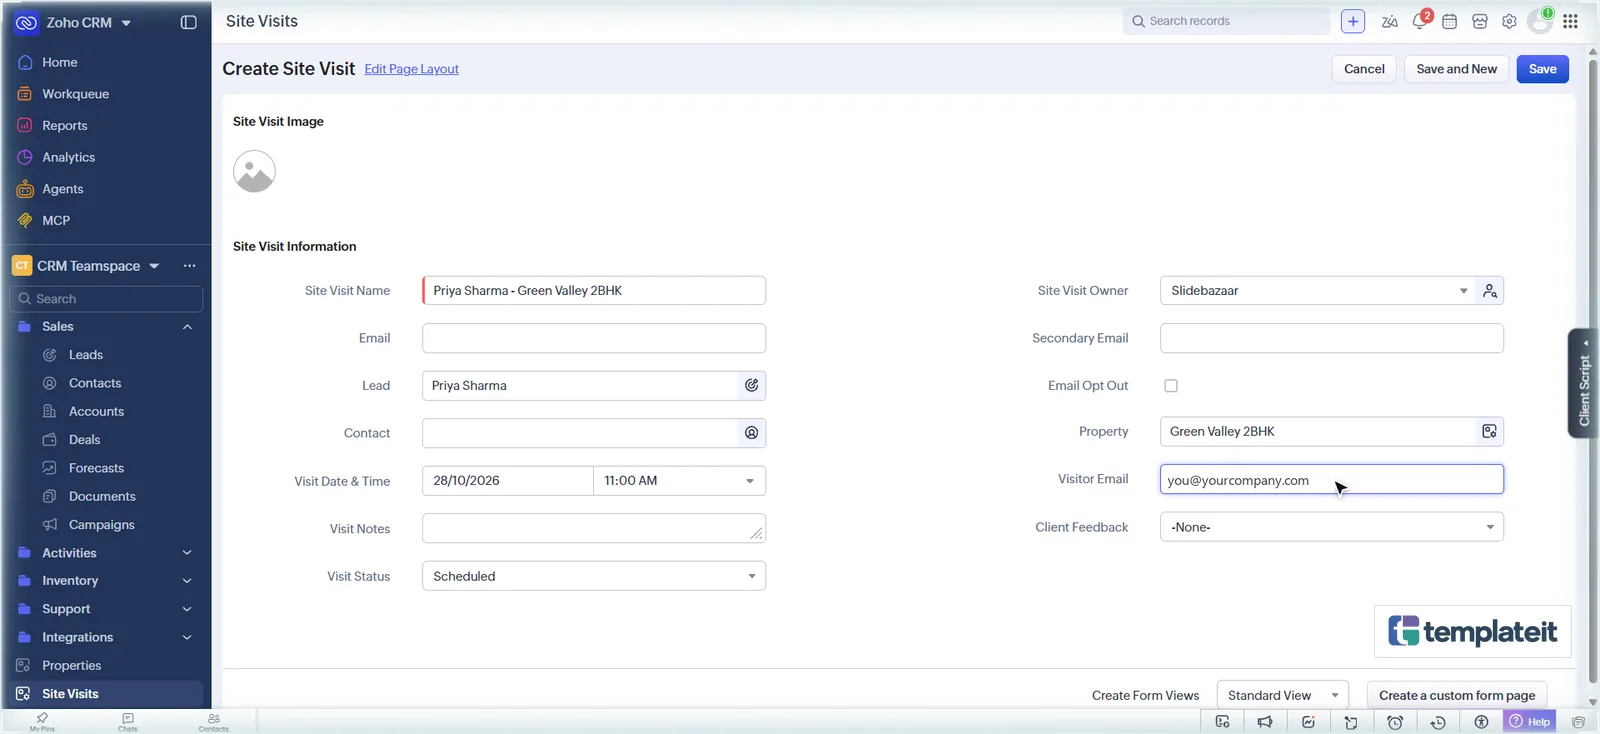Open the notifications bell icon
The width and height of the screenshot is (1600, 734).
[x=1420, y=21]
